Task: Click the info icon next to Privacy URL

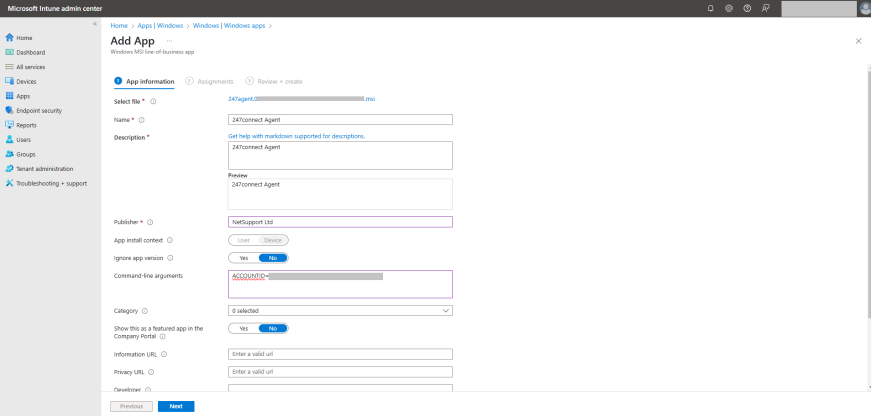Action: point(151,372)
